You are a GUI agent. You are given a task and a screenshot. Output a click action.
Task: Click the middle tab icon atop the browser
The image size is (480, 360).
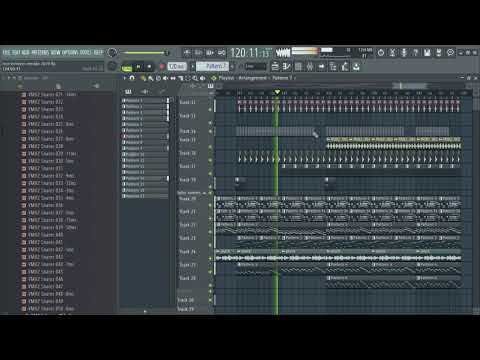58,86
